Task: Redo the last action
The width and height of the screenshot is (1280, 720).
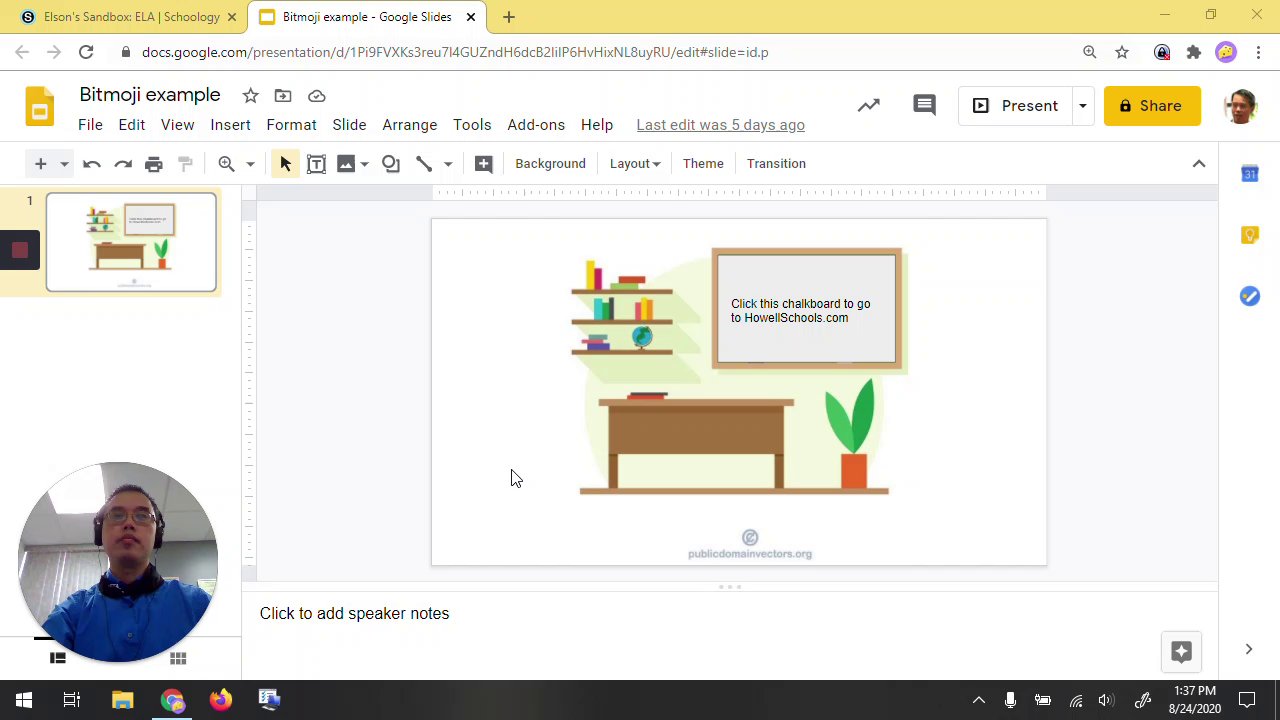Action: pyautogui.click(x=123, y=163)
